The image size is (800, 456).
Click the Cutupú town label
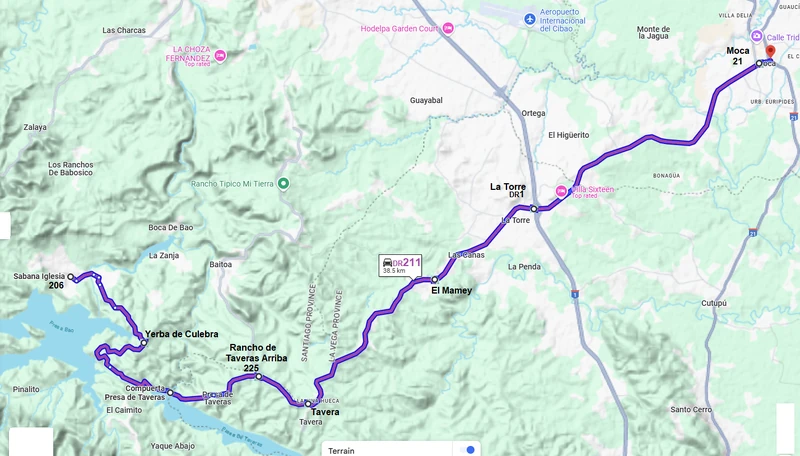713,303
